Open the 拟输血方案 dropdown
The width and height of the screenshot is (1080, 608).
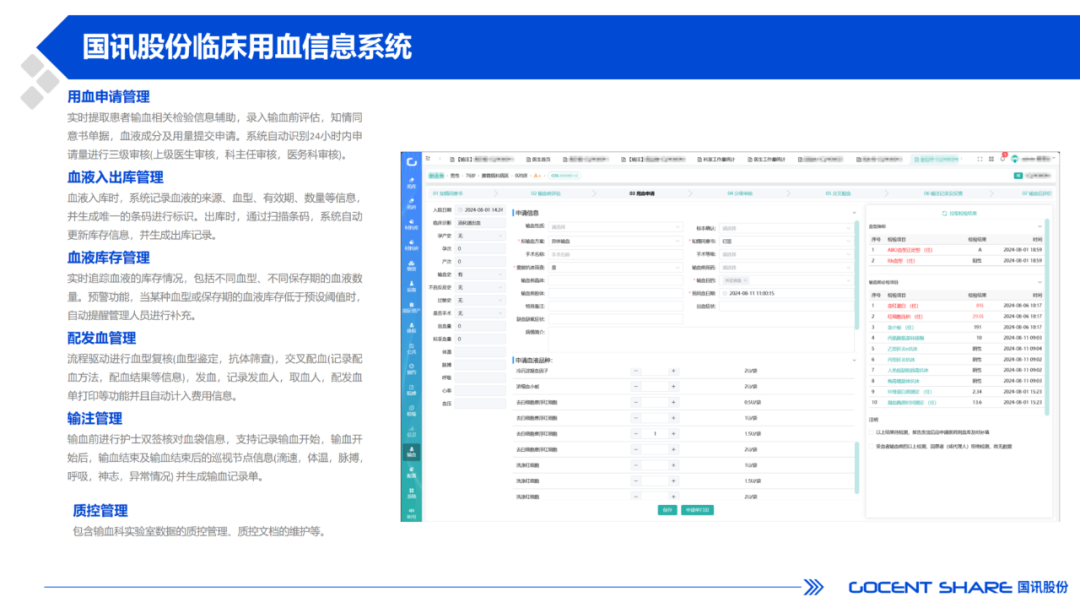(x=614, y=241)
